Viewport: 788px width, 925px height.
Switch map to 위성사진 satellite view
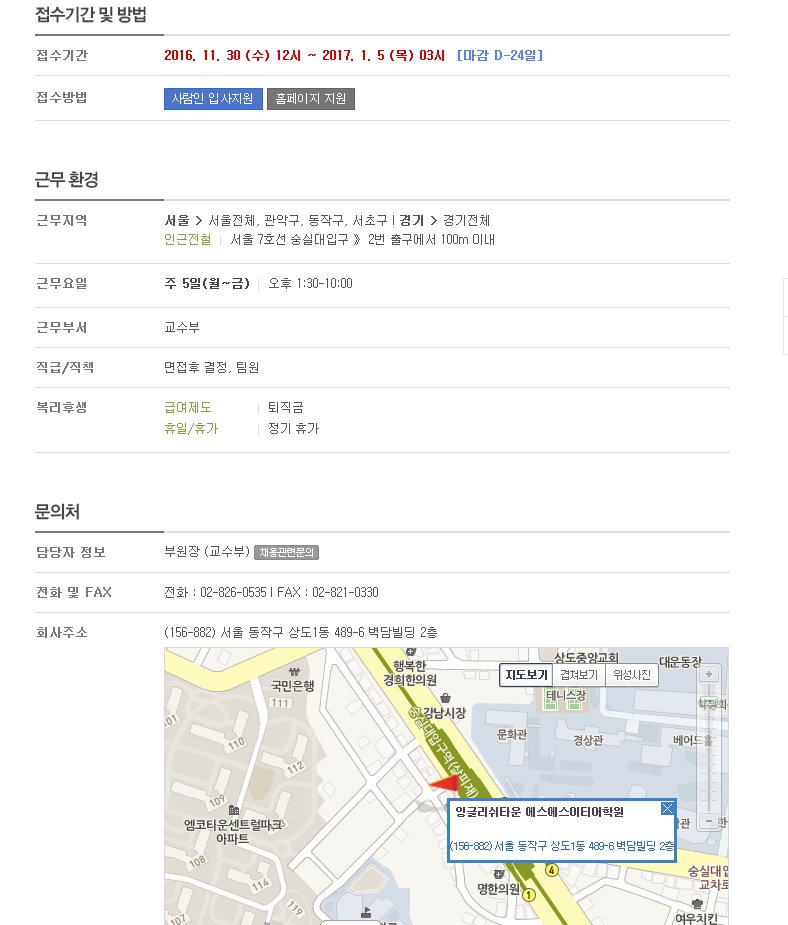(631, 675)
